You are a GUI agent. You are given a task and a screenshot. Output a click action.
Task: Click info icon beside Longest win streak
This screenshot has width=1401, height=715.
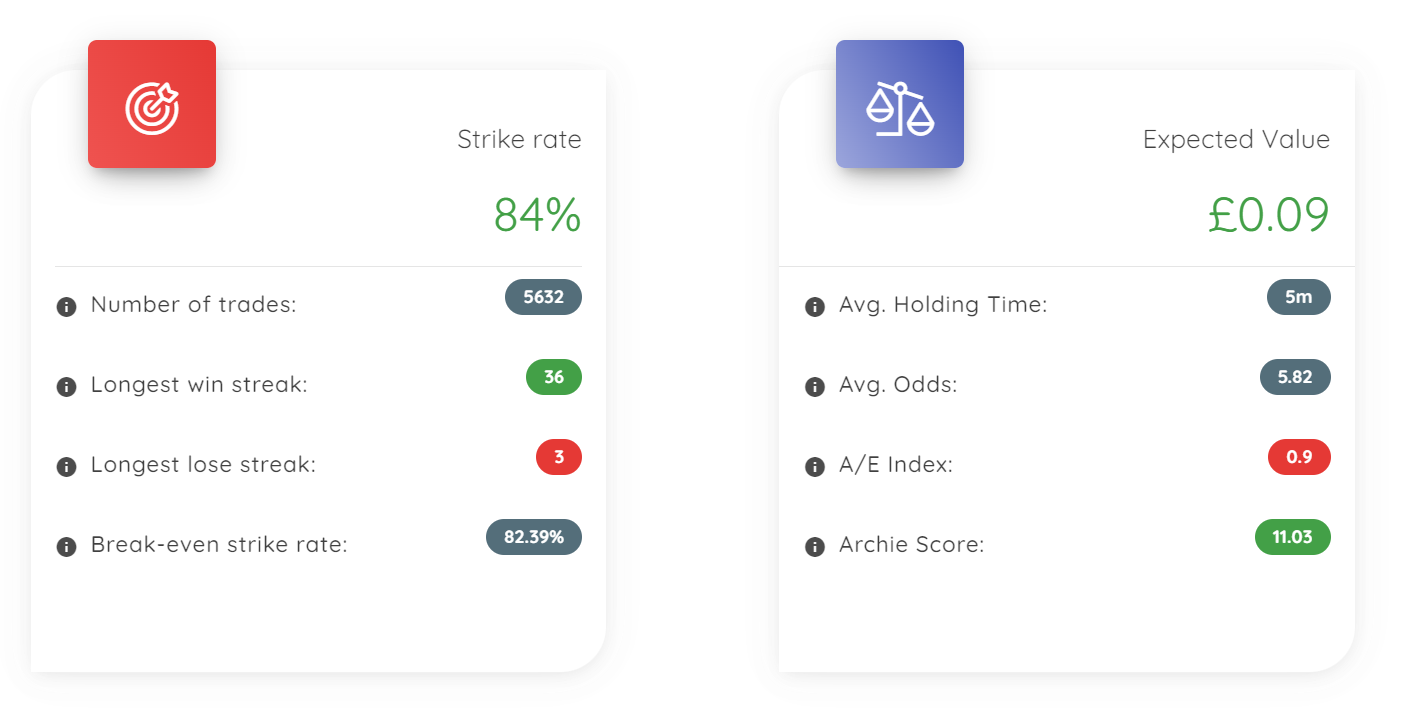pyautogui.click(x=67, y=387)
